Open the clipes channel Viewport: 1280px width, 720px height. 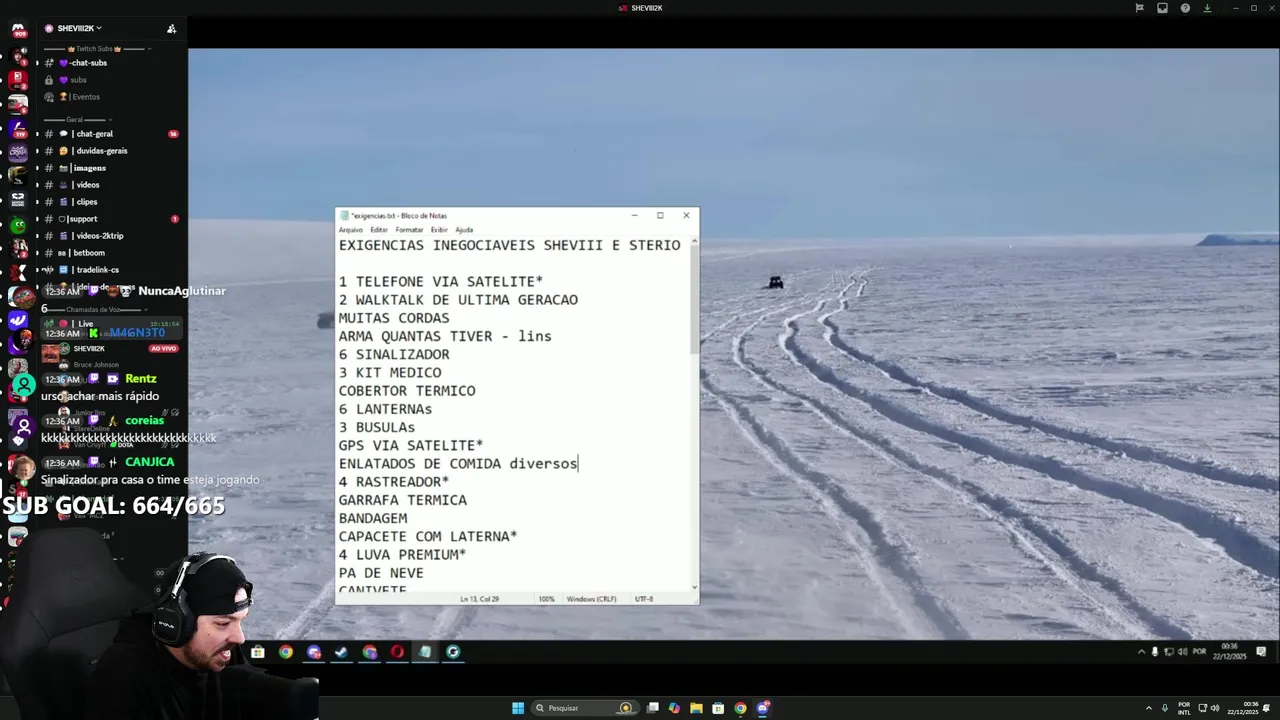(112, 202)
